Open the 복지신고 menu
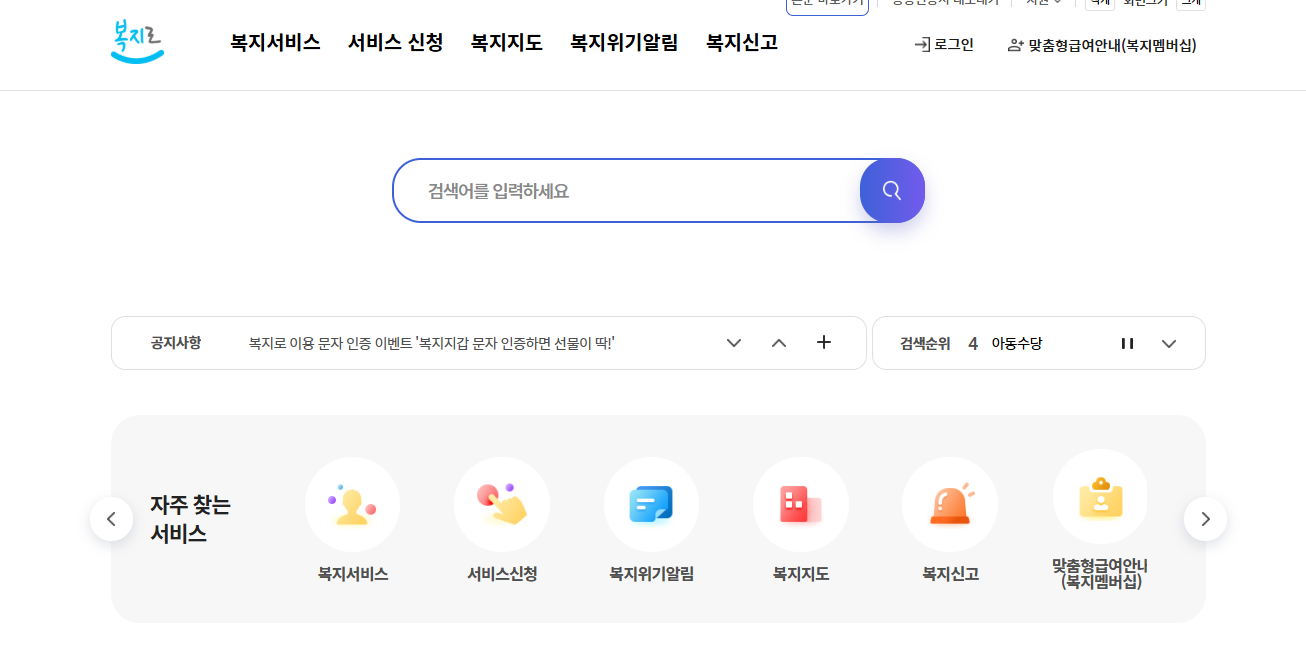 (742, 43)
